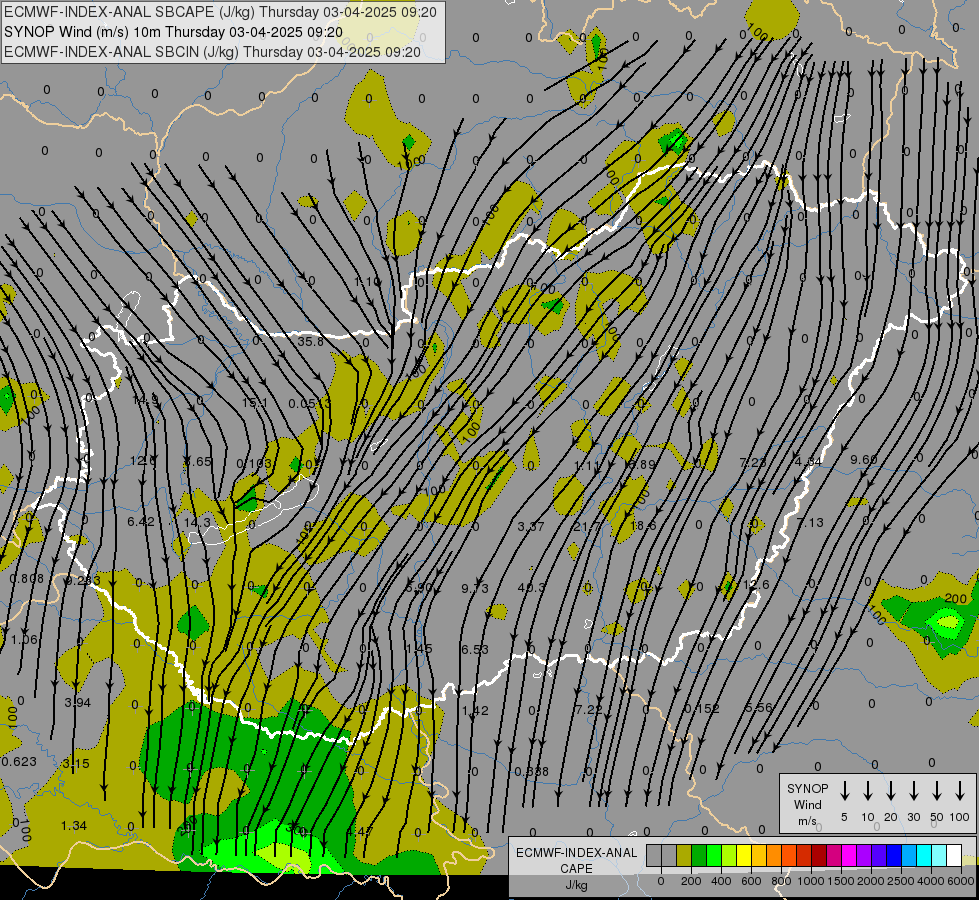This screenshot has height=900, width=979.
Task: Click the map value '21.7'
Action: 587,527
